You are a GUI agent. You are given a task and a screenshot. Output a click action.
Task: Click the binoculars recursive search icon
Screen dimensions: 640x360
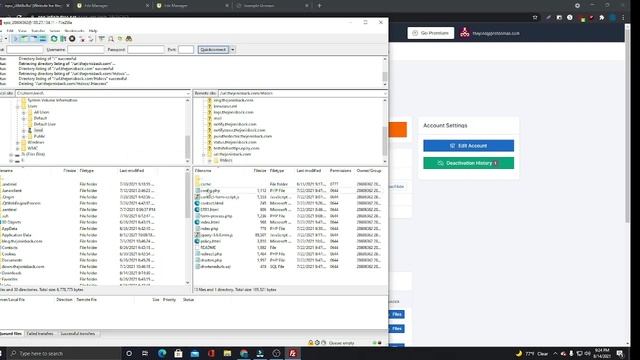tap(129, 39)
